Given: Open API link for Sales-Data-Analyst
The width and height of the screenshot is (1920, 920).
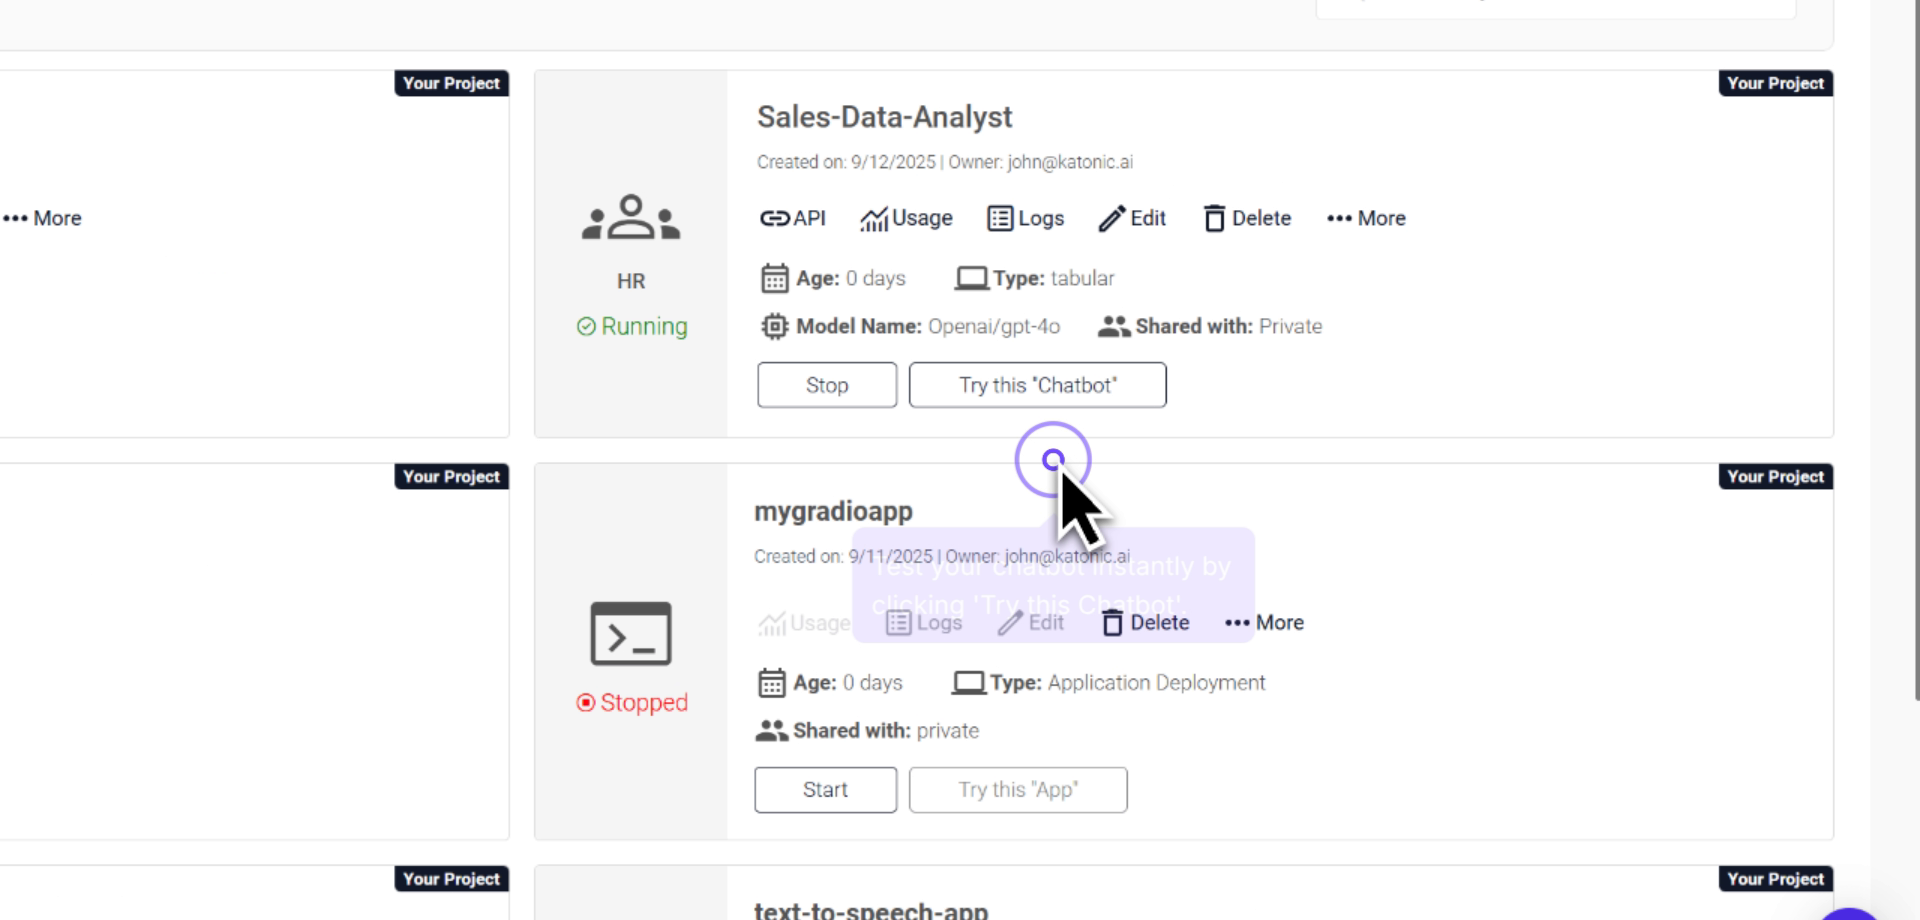Looking at the screenshot, I should 793,218.
